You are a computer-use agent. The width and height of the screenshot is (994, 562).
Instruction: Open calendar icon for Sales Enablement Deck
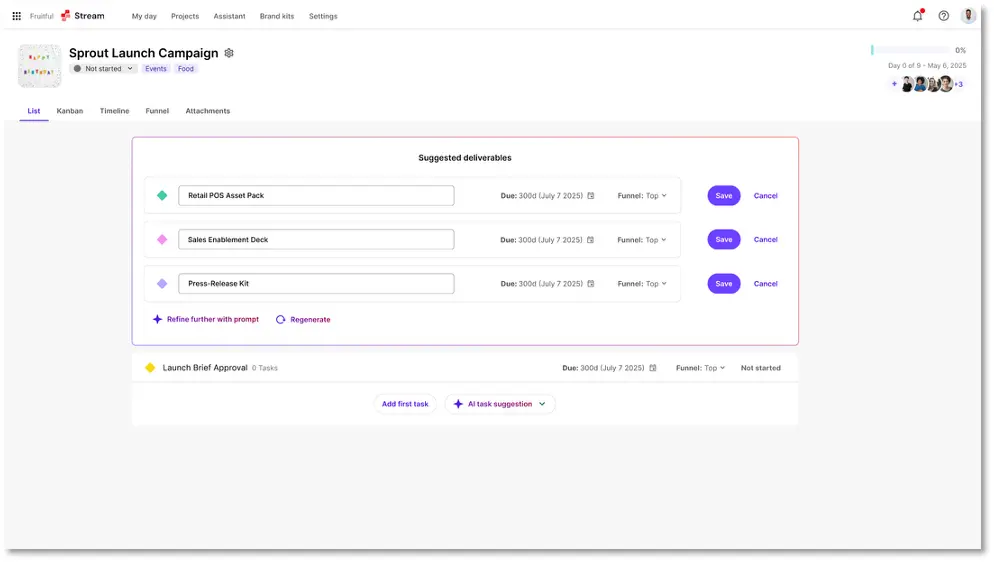click(x=590, y=240)
